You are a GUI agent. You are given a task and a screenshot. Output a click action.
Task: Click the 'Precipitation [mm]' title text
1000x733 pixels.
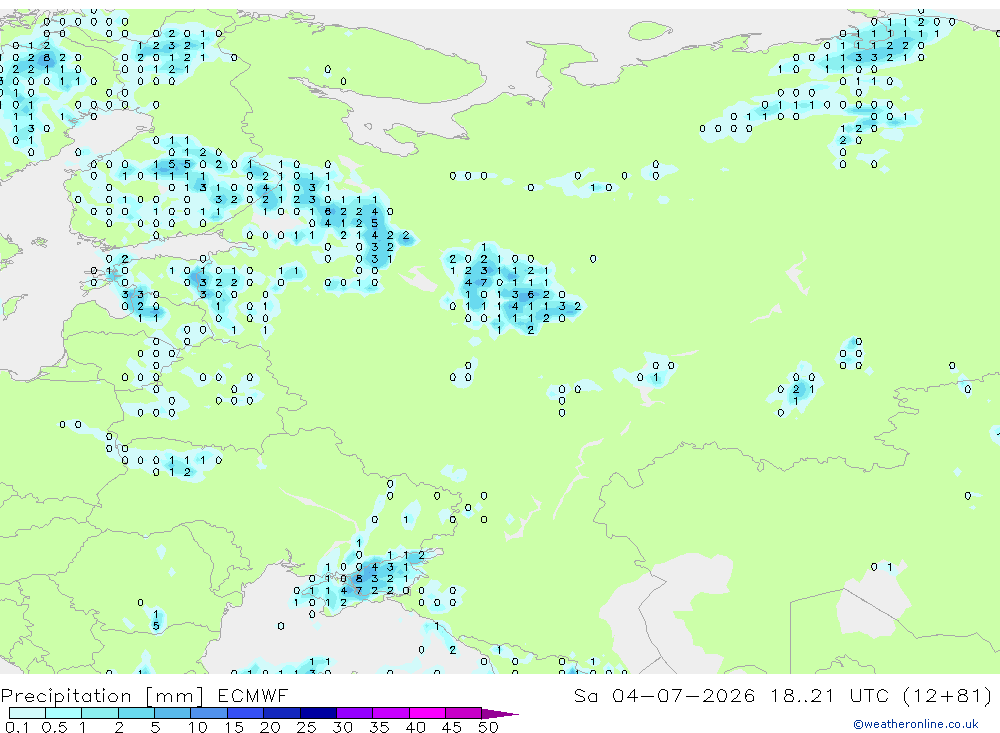[x=102, y=696]
